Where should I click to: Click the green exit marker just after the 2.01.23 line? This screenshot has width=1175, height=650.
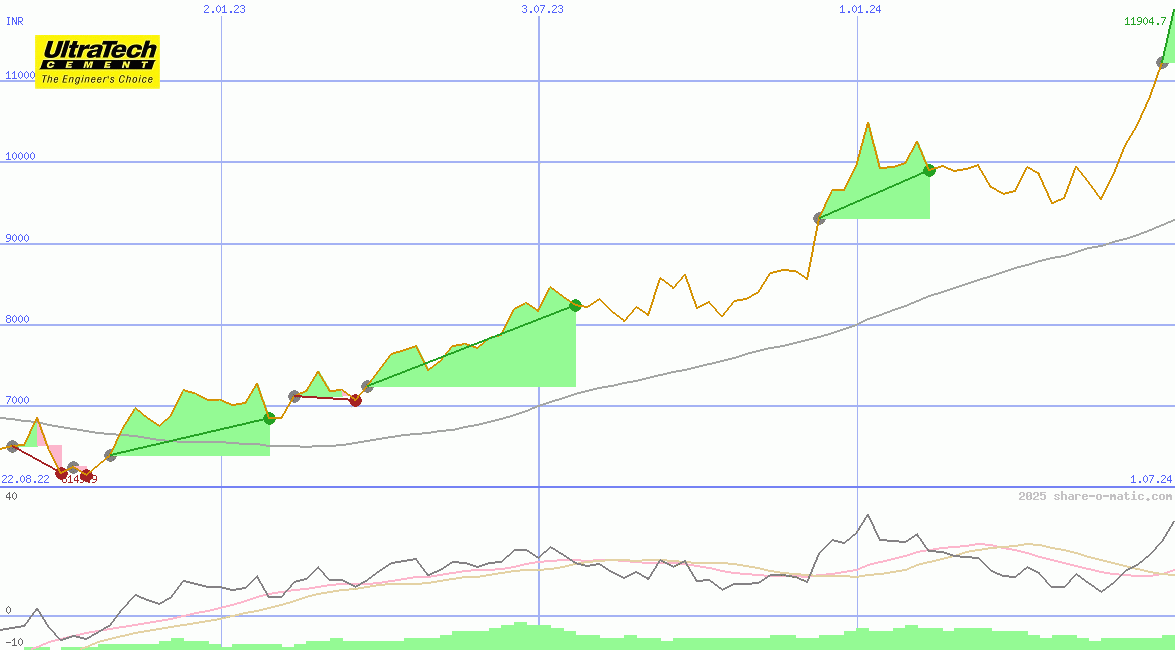[x=270, y=418]
